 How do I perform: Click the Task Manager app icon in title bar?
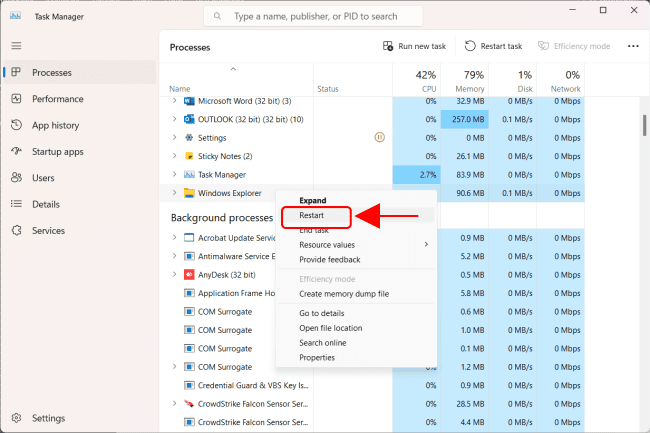click(x=15, y=16)
